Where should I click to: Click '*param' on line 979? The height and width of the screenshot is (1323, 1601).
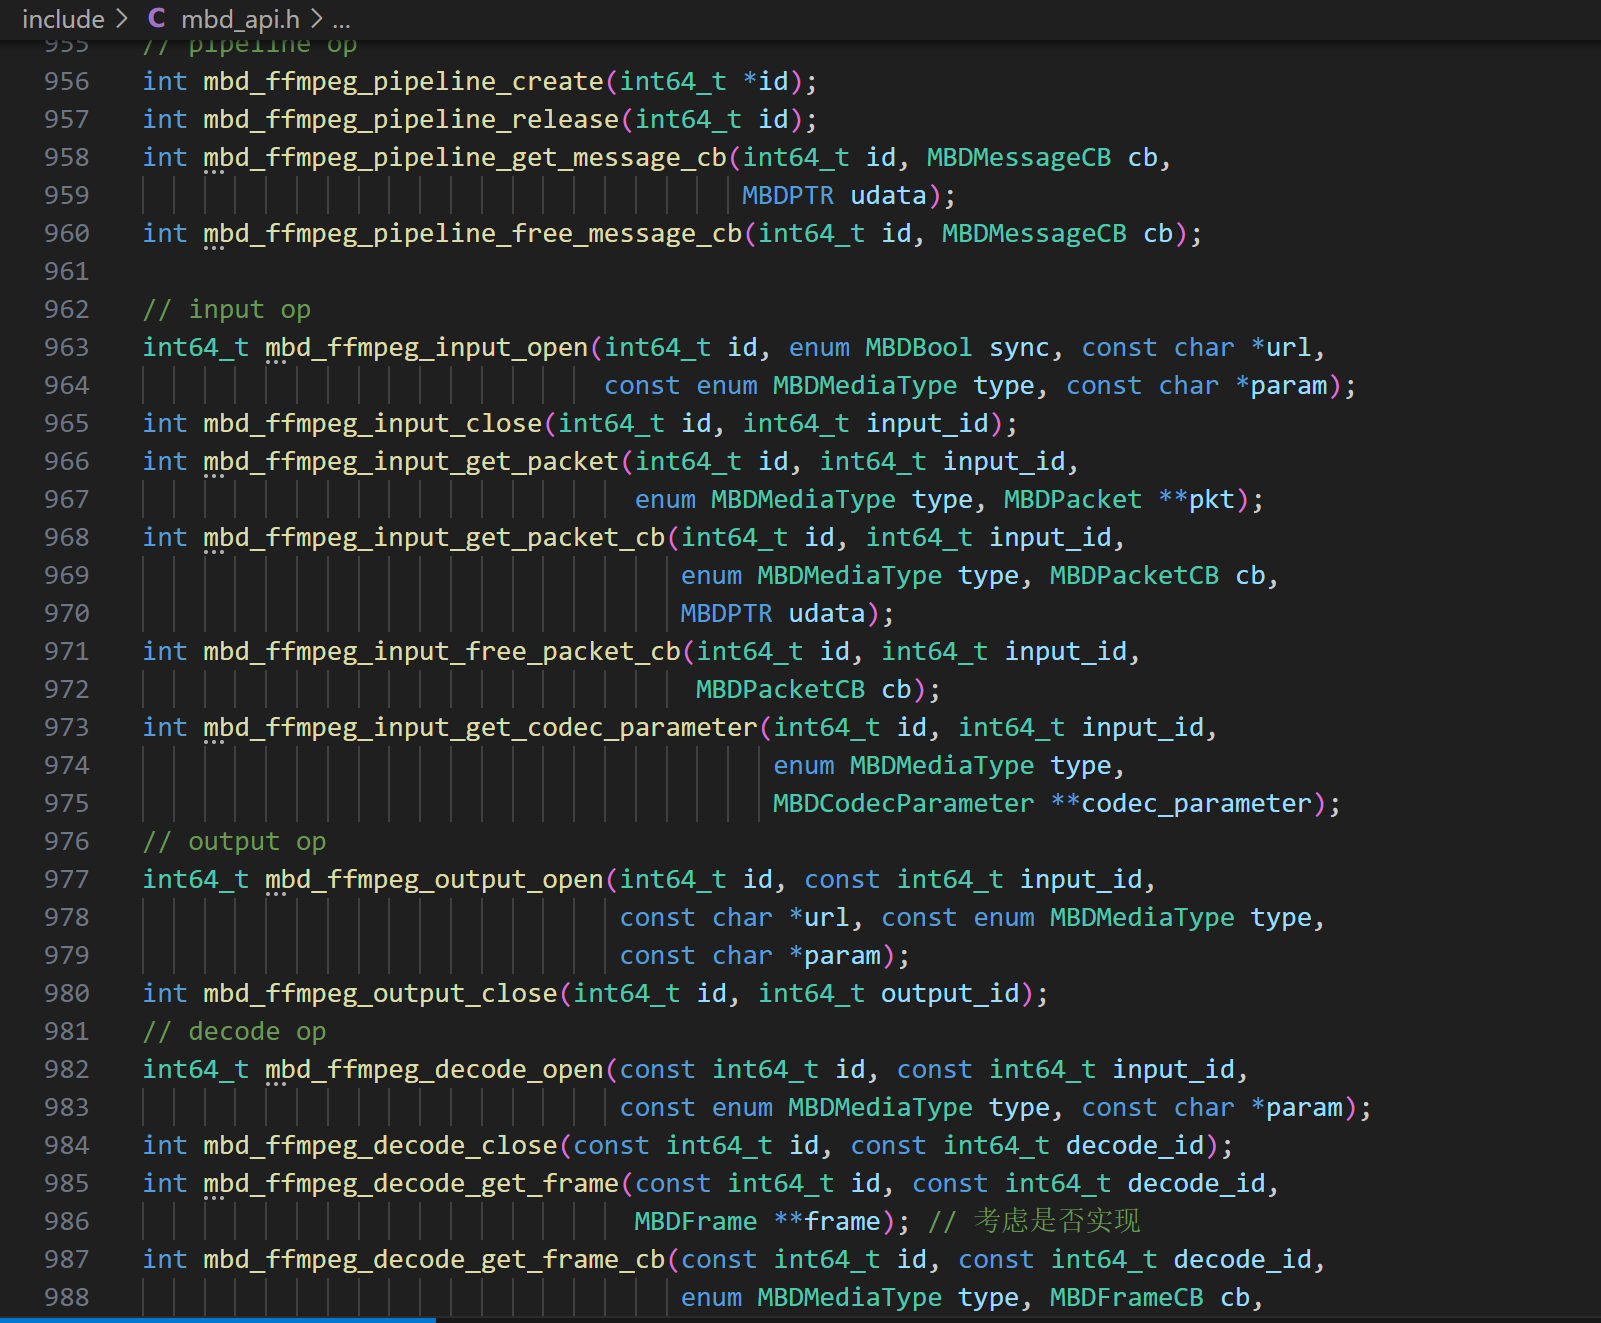(x=834, y=955)
